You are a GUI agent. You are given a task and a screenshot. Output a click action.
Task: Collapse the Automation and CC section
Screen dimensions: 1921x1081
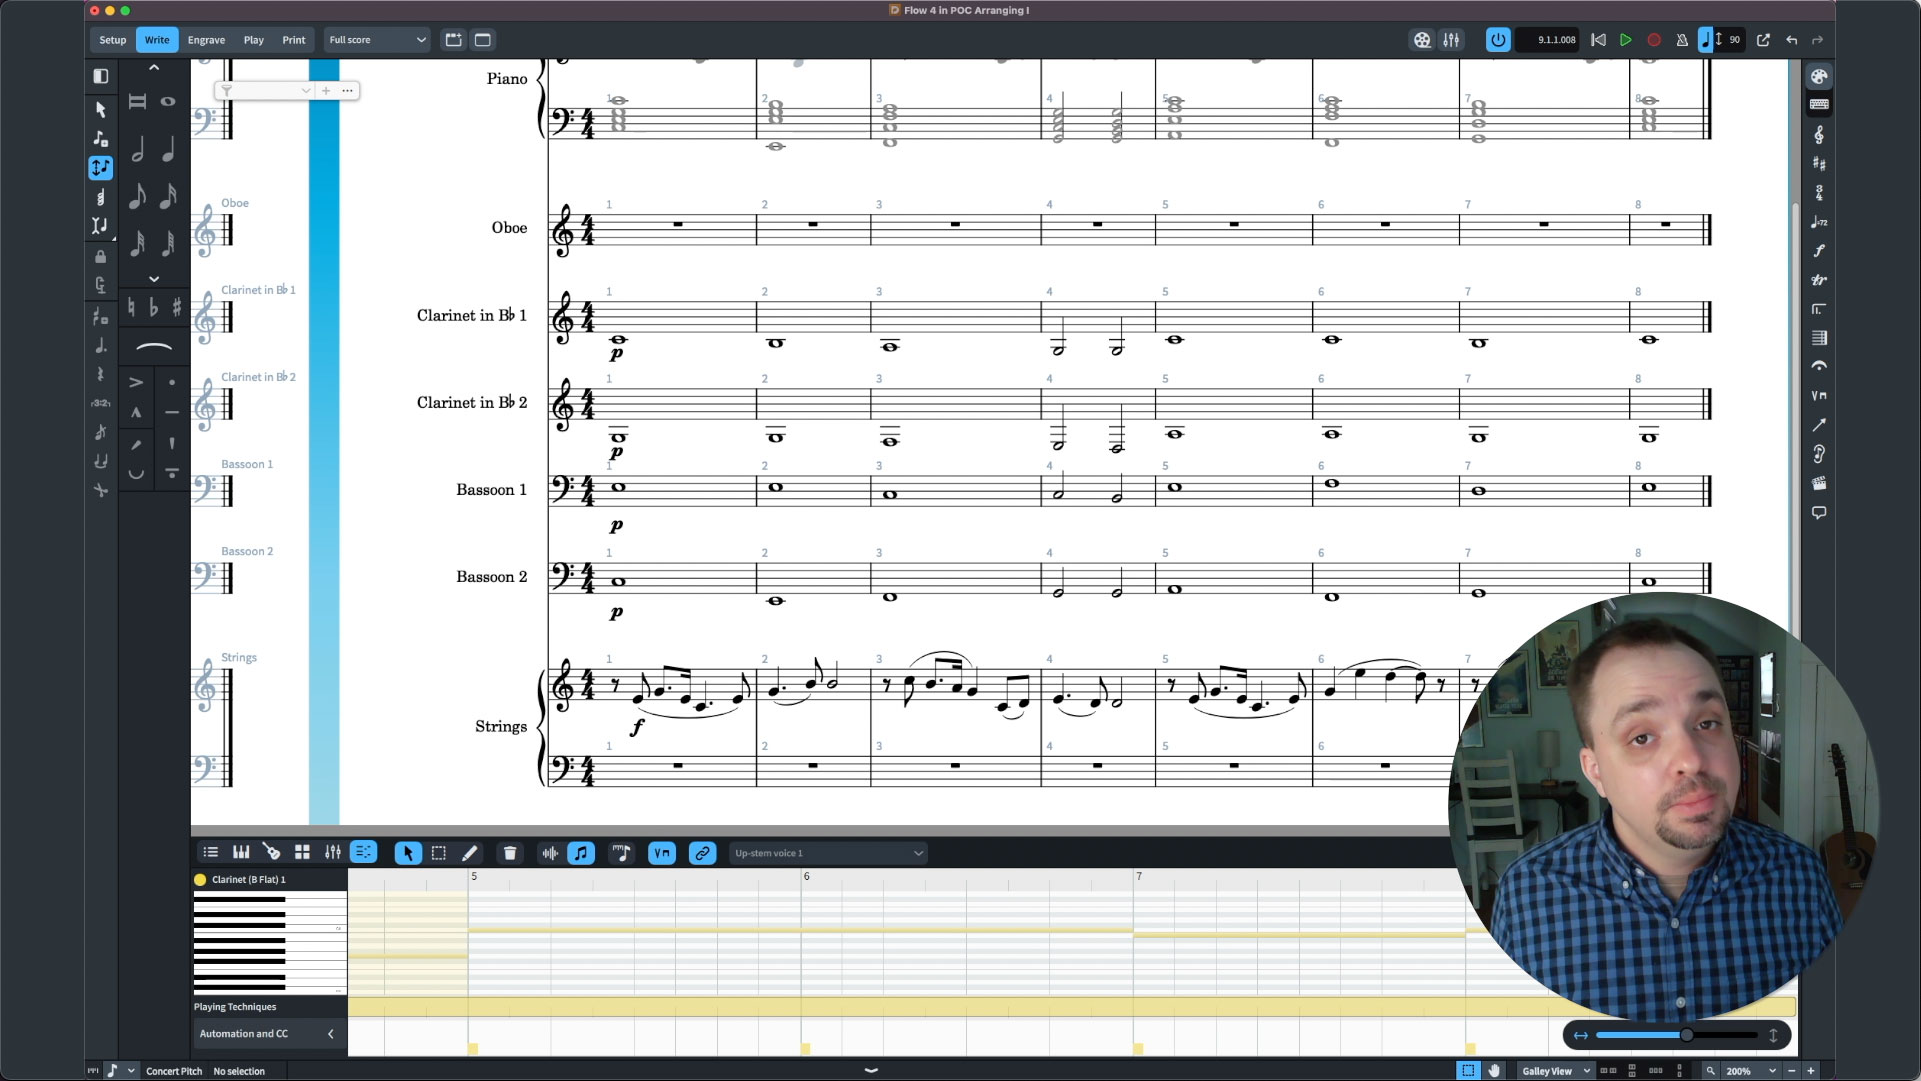pyautogui.click(x=330, y=1034)
